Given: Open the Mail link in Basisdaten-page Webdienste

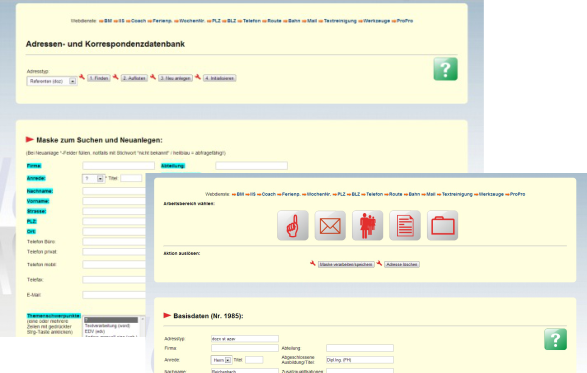Looking at the screenshot, I should pyautogui.click(x=431, y=194).
